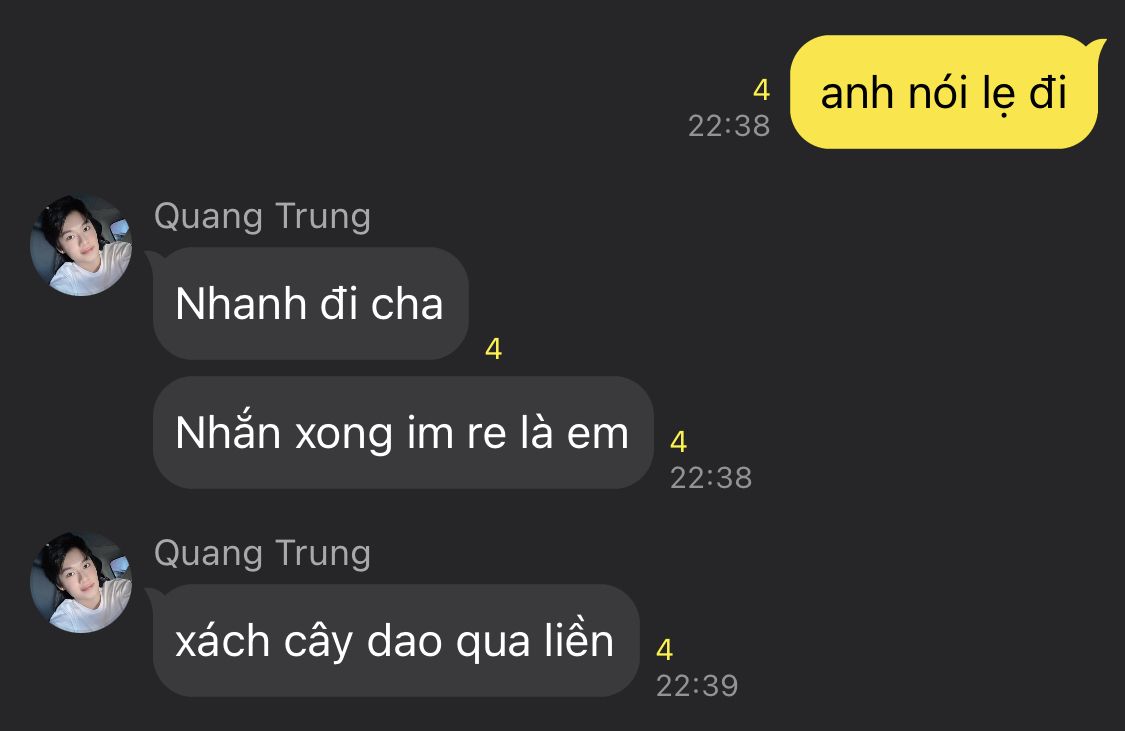1125x731 pixels.
Task: Open Quang Trung's profile photo beside 'Nhanh đi cha'
Action: (x=81, y=245)
